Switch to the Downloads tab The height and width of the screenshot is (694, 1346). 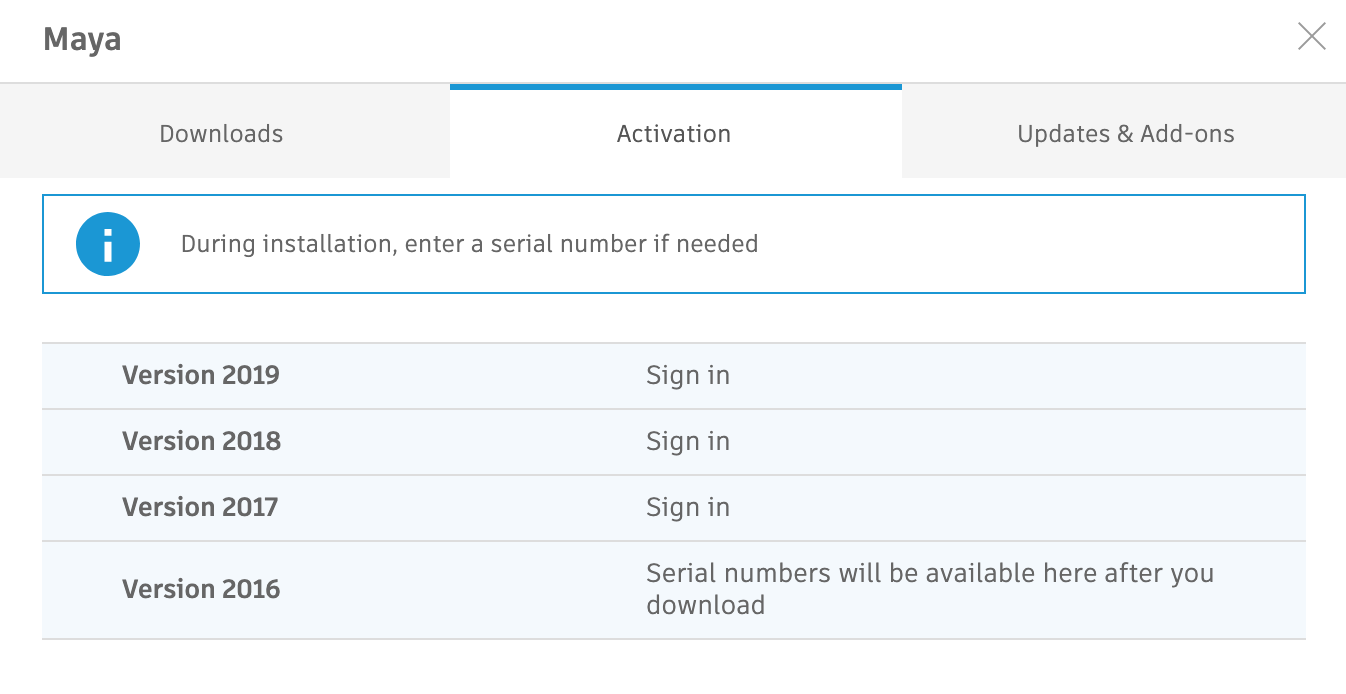click(x=220, y=132)
